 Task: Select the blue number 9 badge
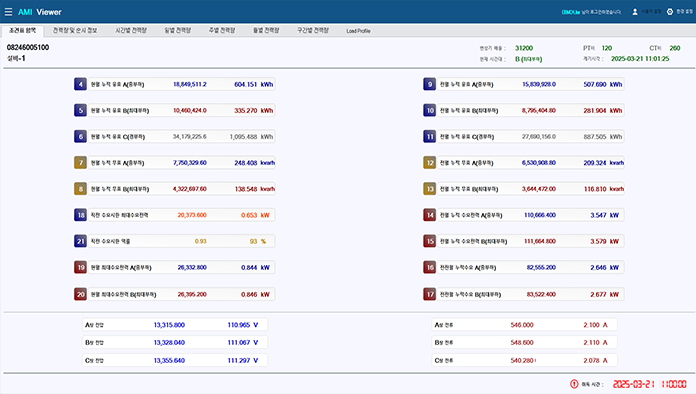pyautogui.click(x=430, y=84)
